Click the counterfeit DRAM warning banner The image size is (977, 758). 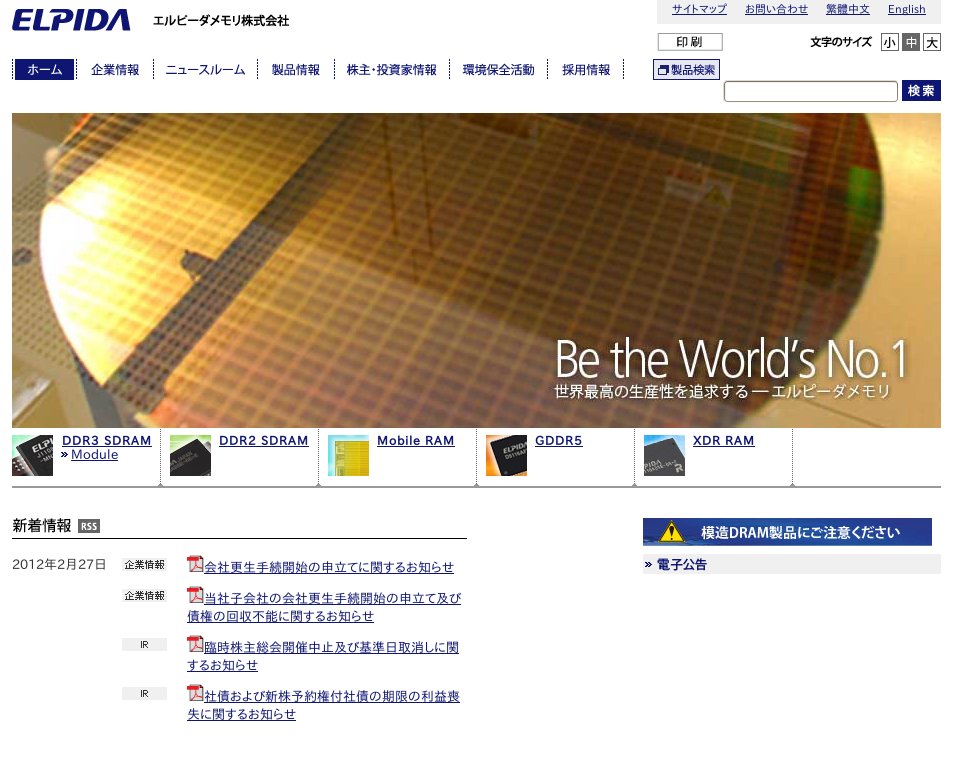787,532
